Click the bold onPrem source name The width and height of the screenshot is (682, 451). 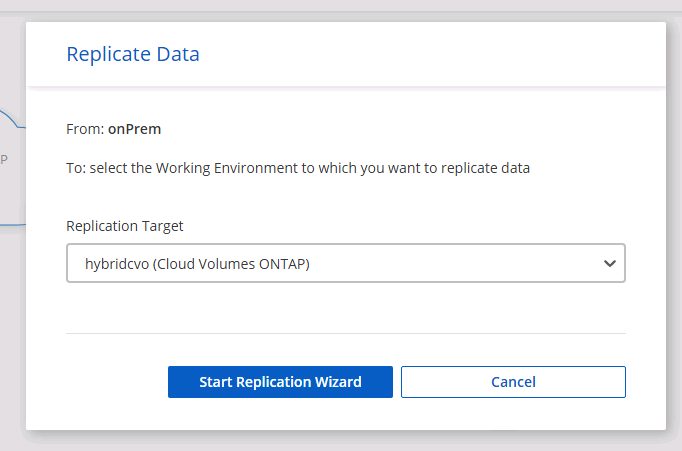pos(134,129)
